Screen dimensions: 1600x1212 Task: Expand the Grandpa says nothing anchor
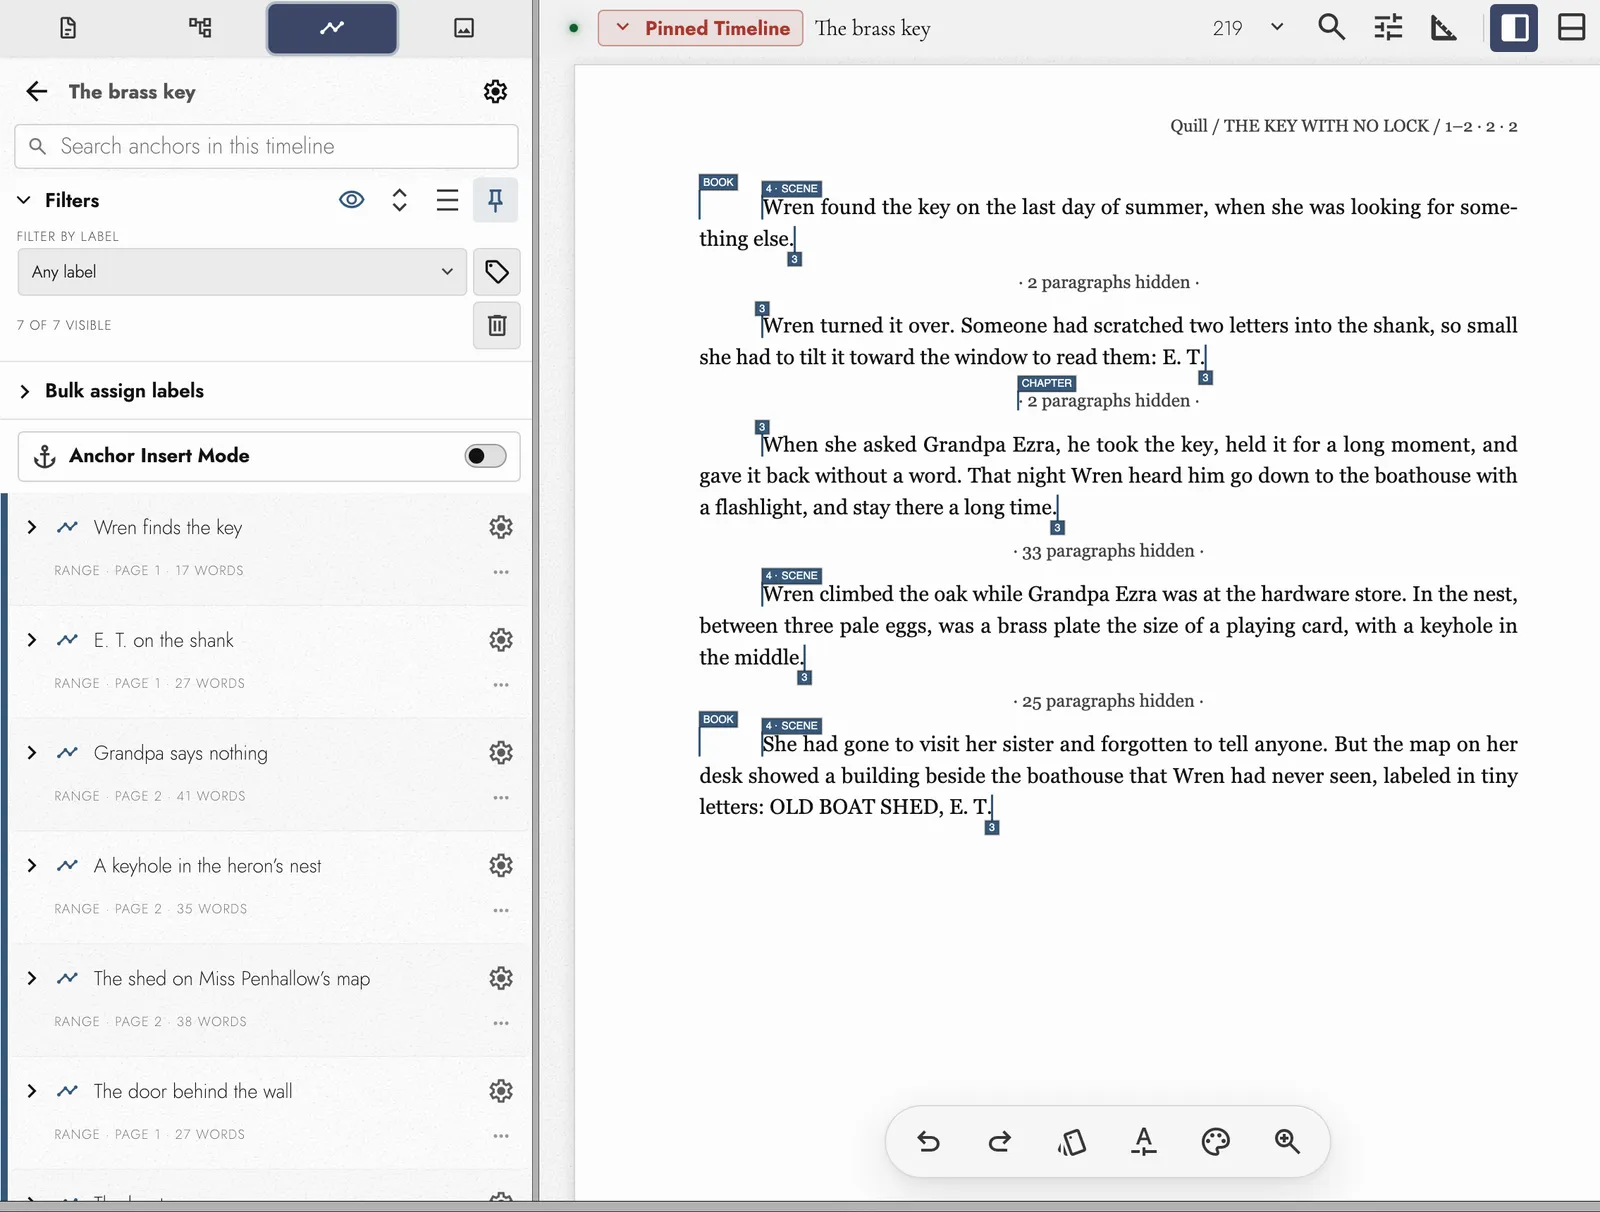coord(32,753)
